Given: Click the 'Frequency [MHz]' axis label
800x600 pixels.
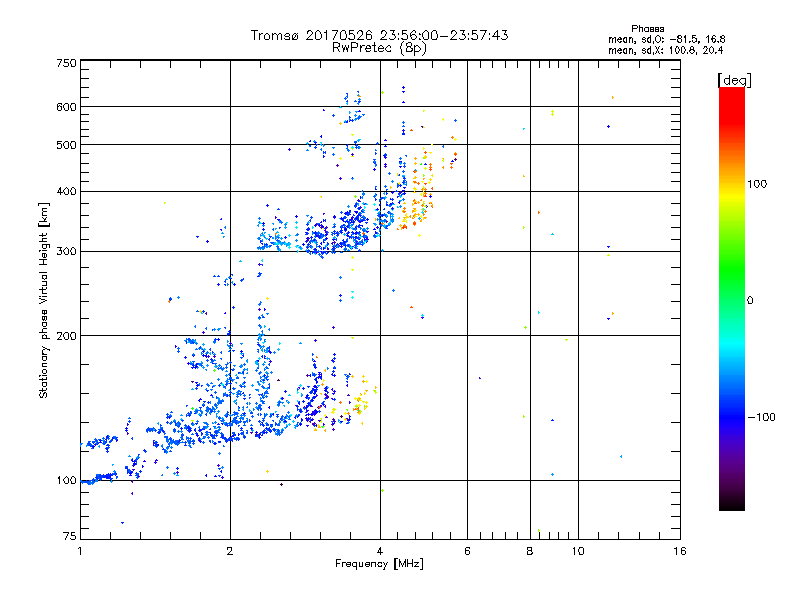Looking at the screenshot, I should click(x=379, y=564).
